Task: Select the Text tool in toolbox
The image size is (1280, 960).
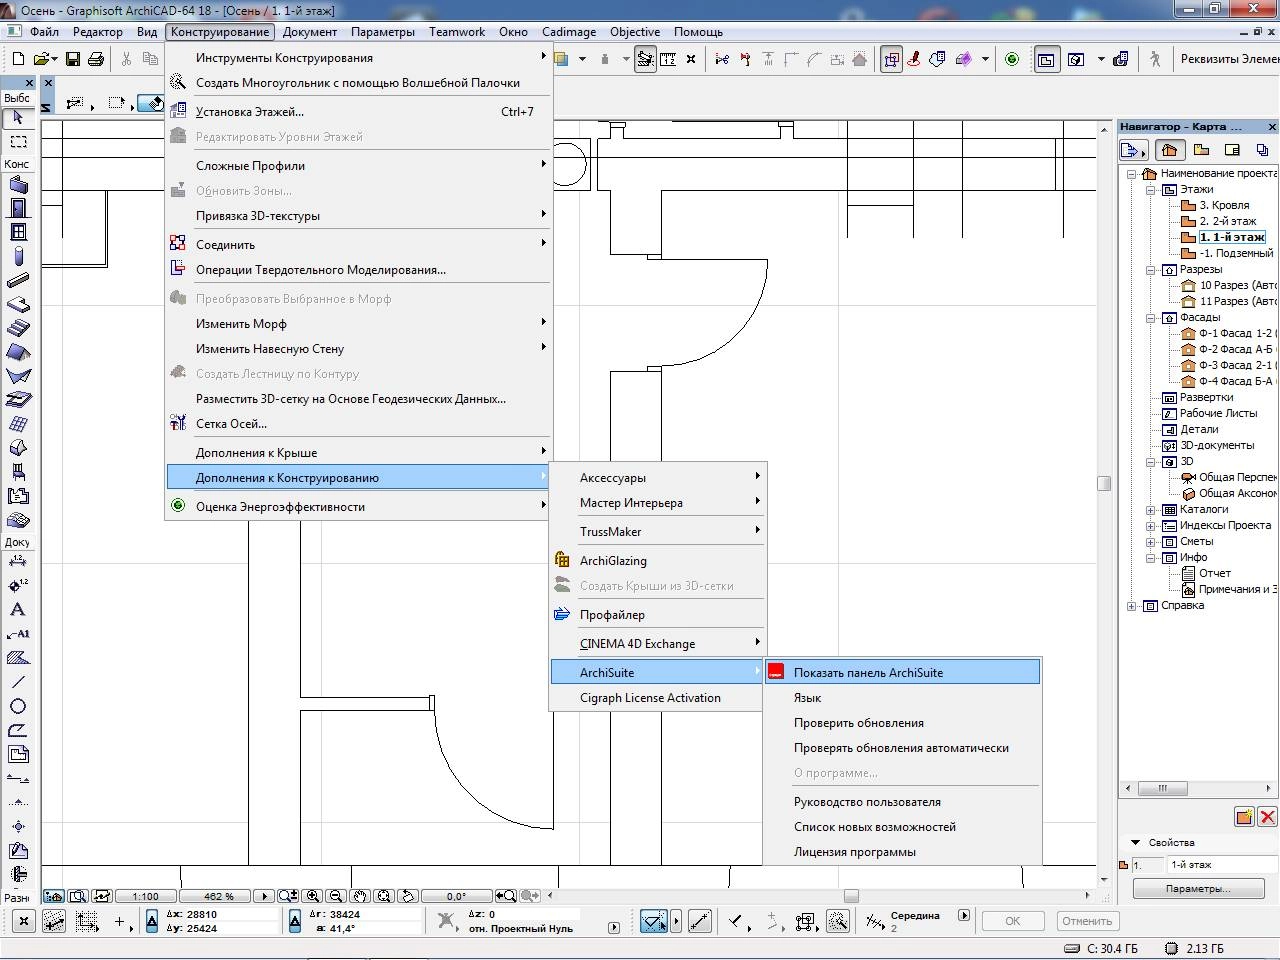Action: [x=18, y=610]
